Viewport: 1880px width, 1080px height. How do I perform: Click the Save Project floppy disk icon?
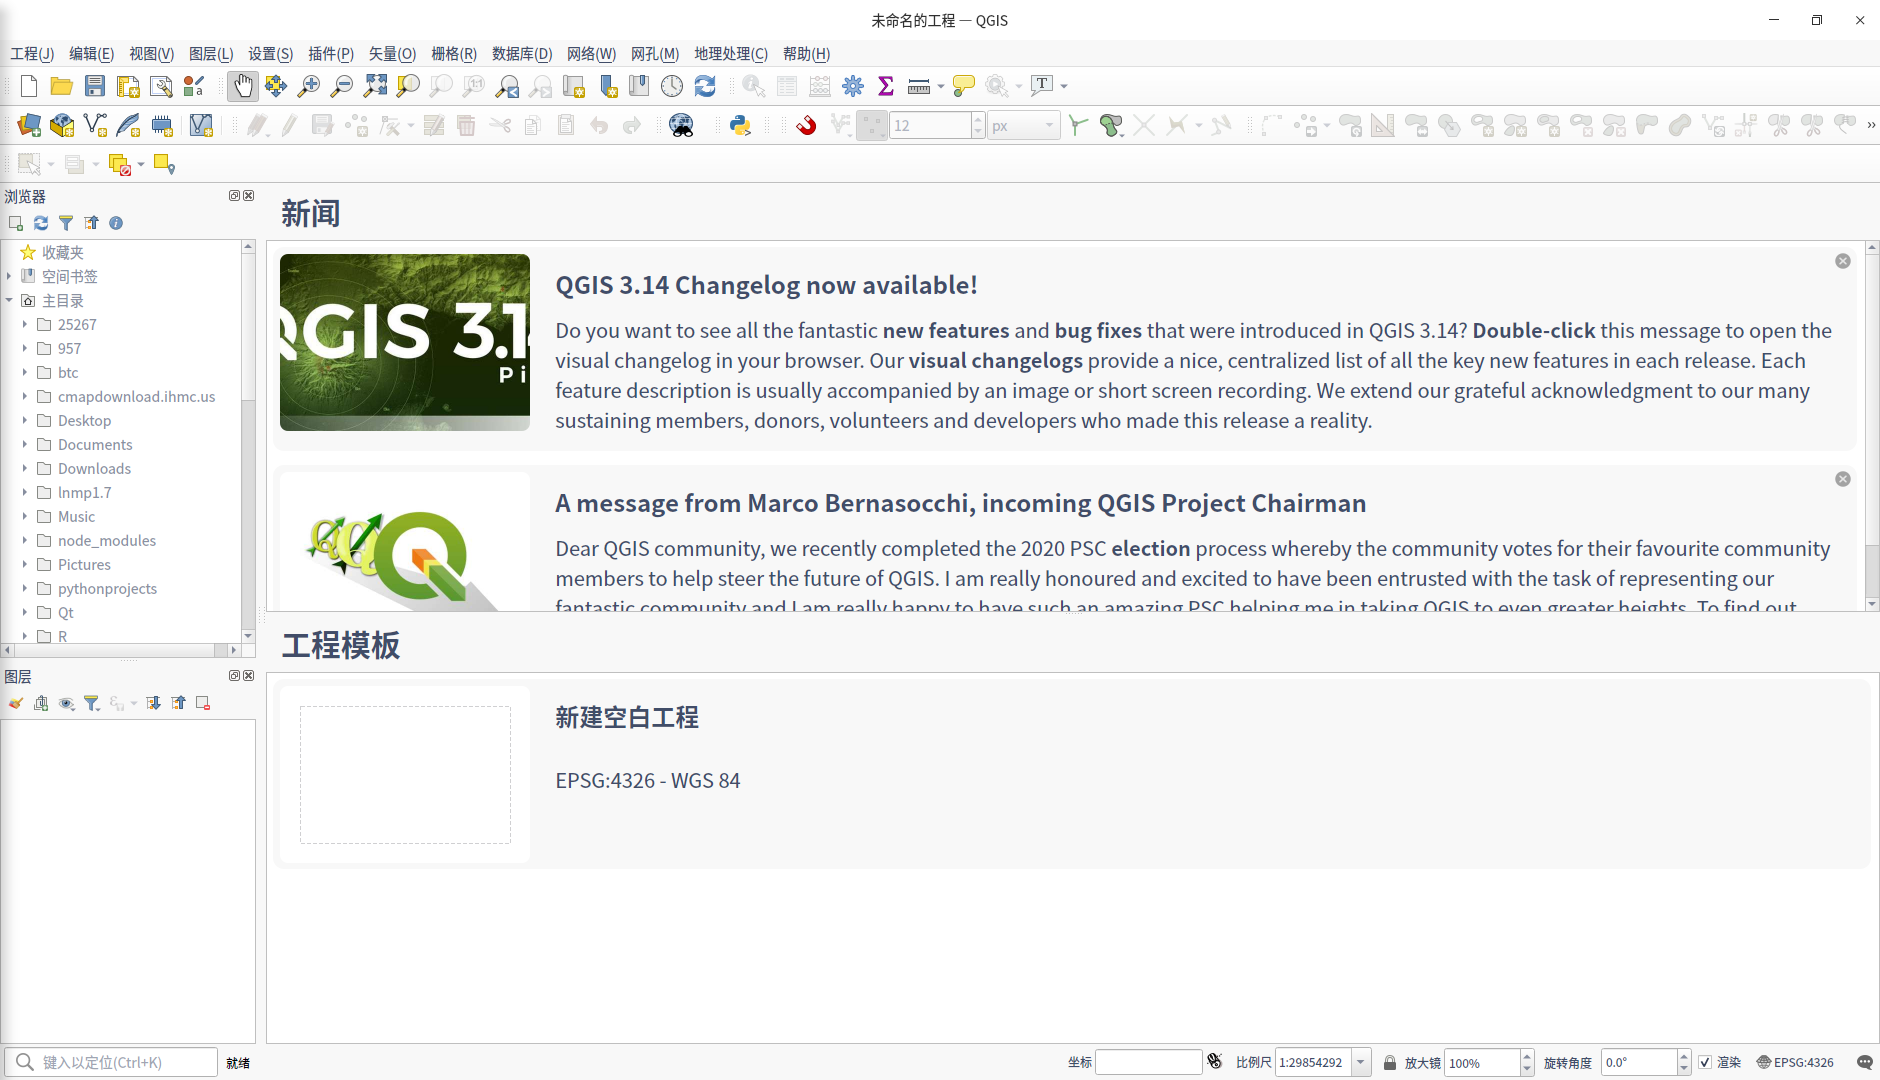point(95,86)
